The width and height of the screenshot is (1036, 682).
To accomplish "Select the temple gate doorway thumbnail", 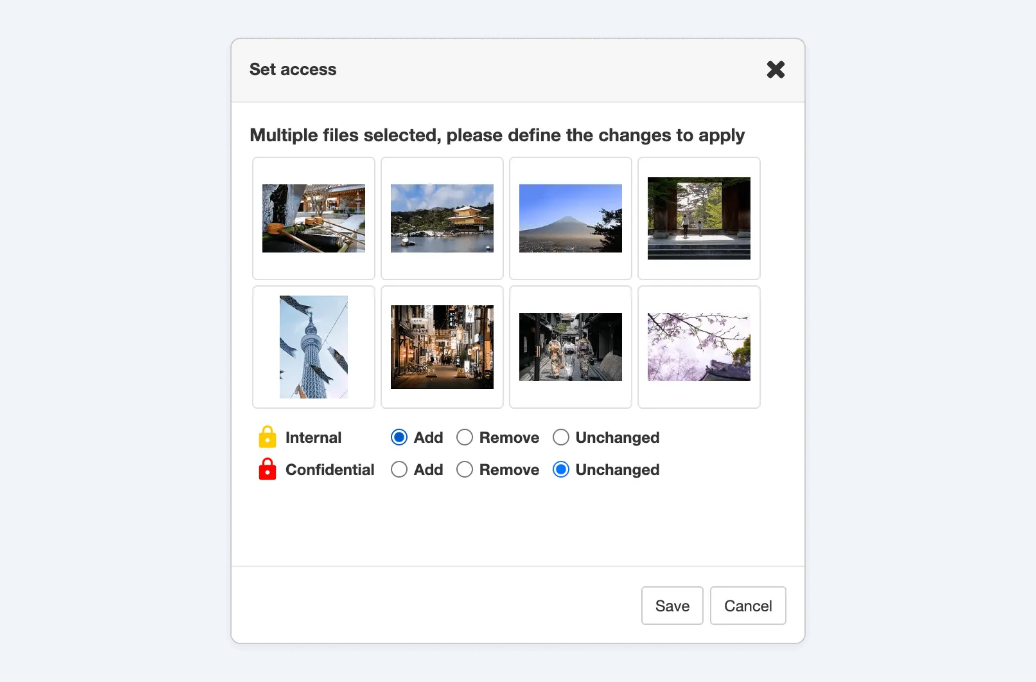I will point(699,218).
